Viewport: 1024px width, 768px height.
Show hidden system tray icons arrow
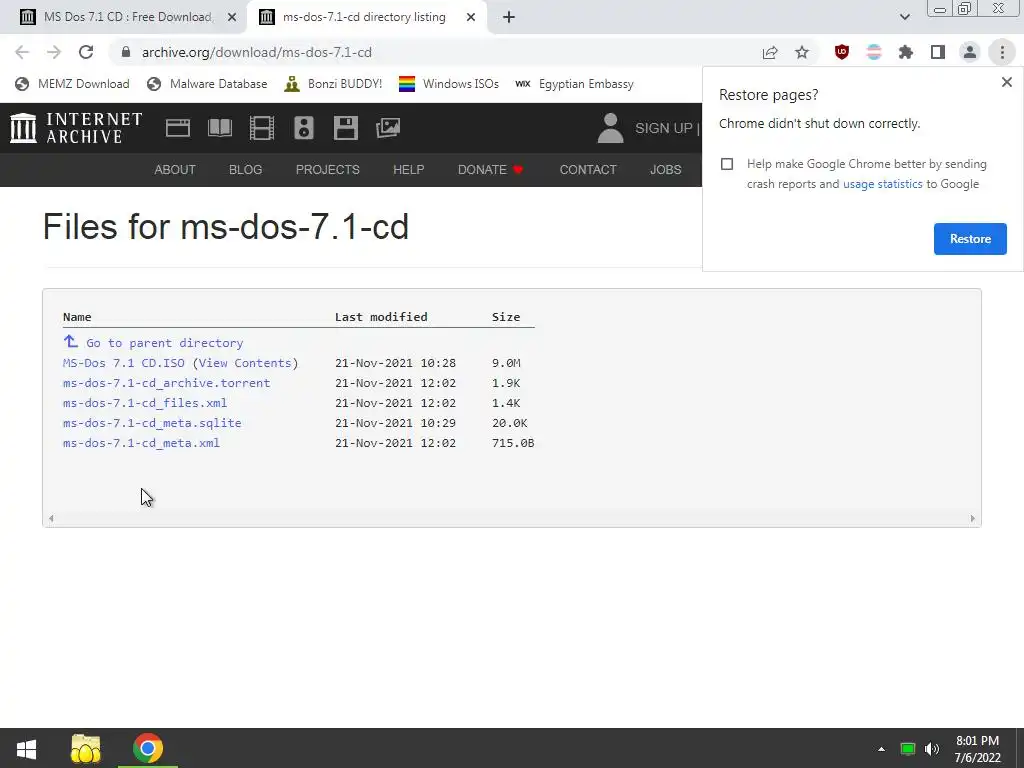(x=882, y=749)
